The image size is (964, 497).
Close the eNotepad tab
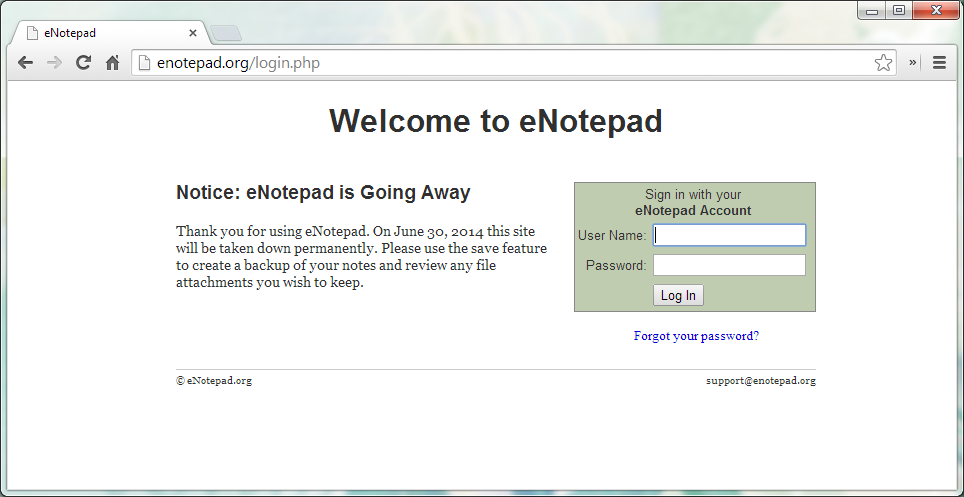tap(192, 33)
